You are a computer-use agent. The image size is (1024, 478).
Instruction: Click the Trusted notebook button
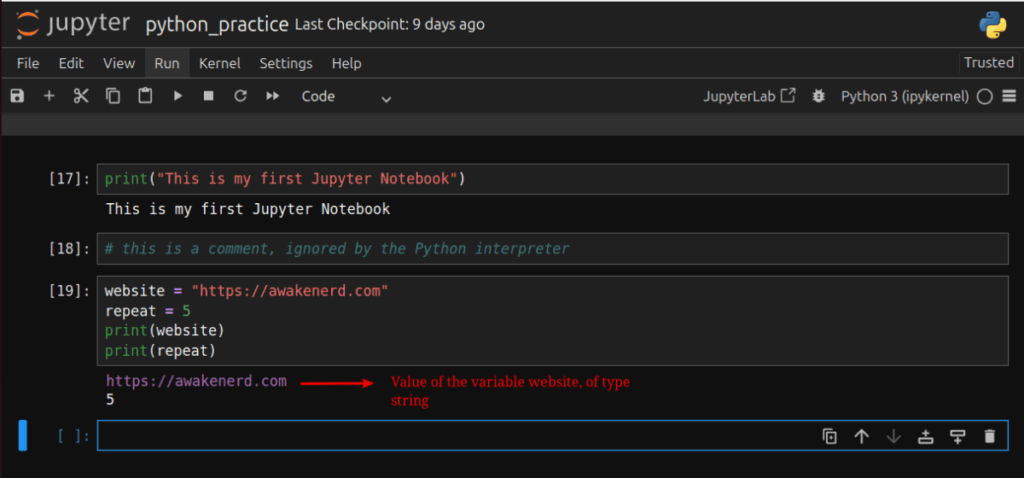tap(988, 62)
